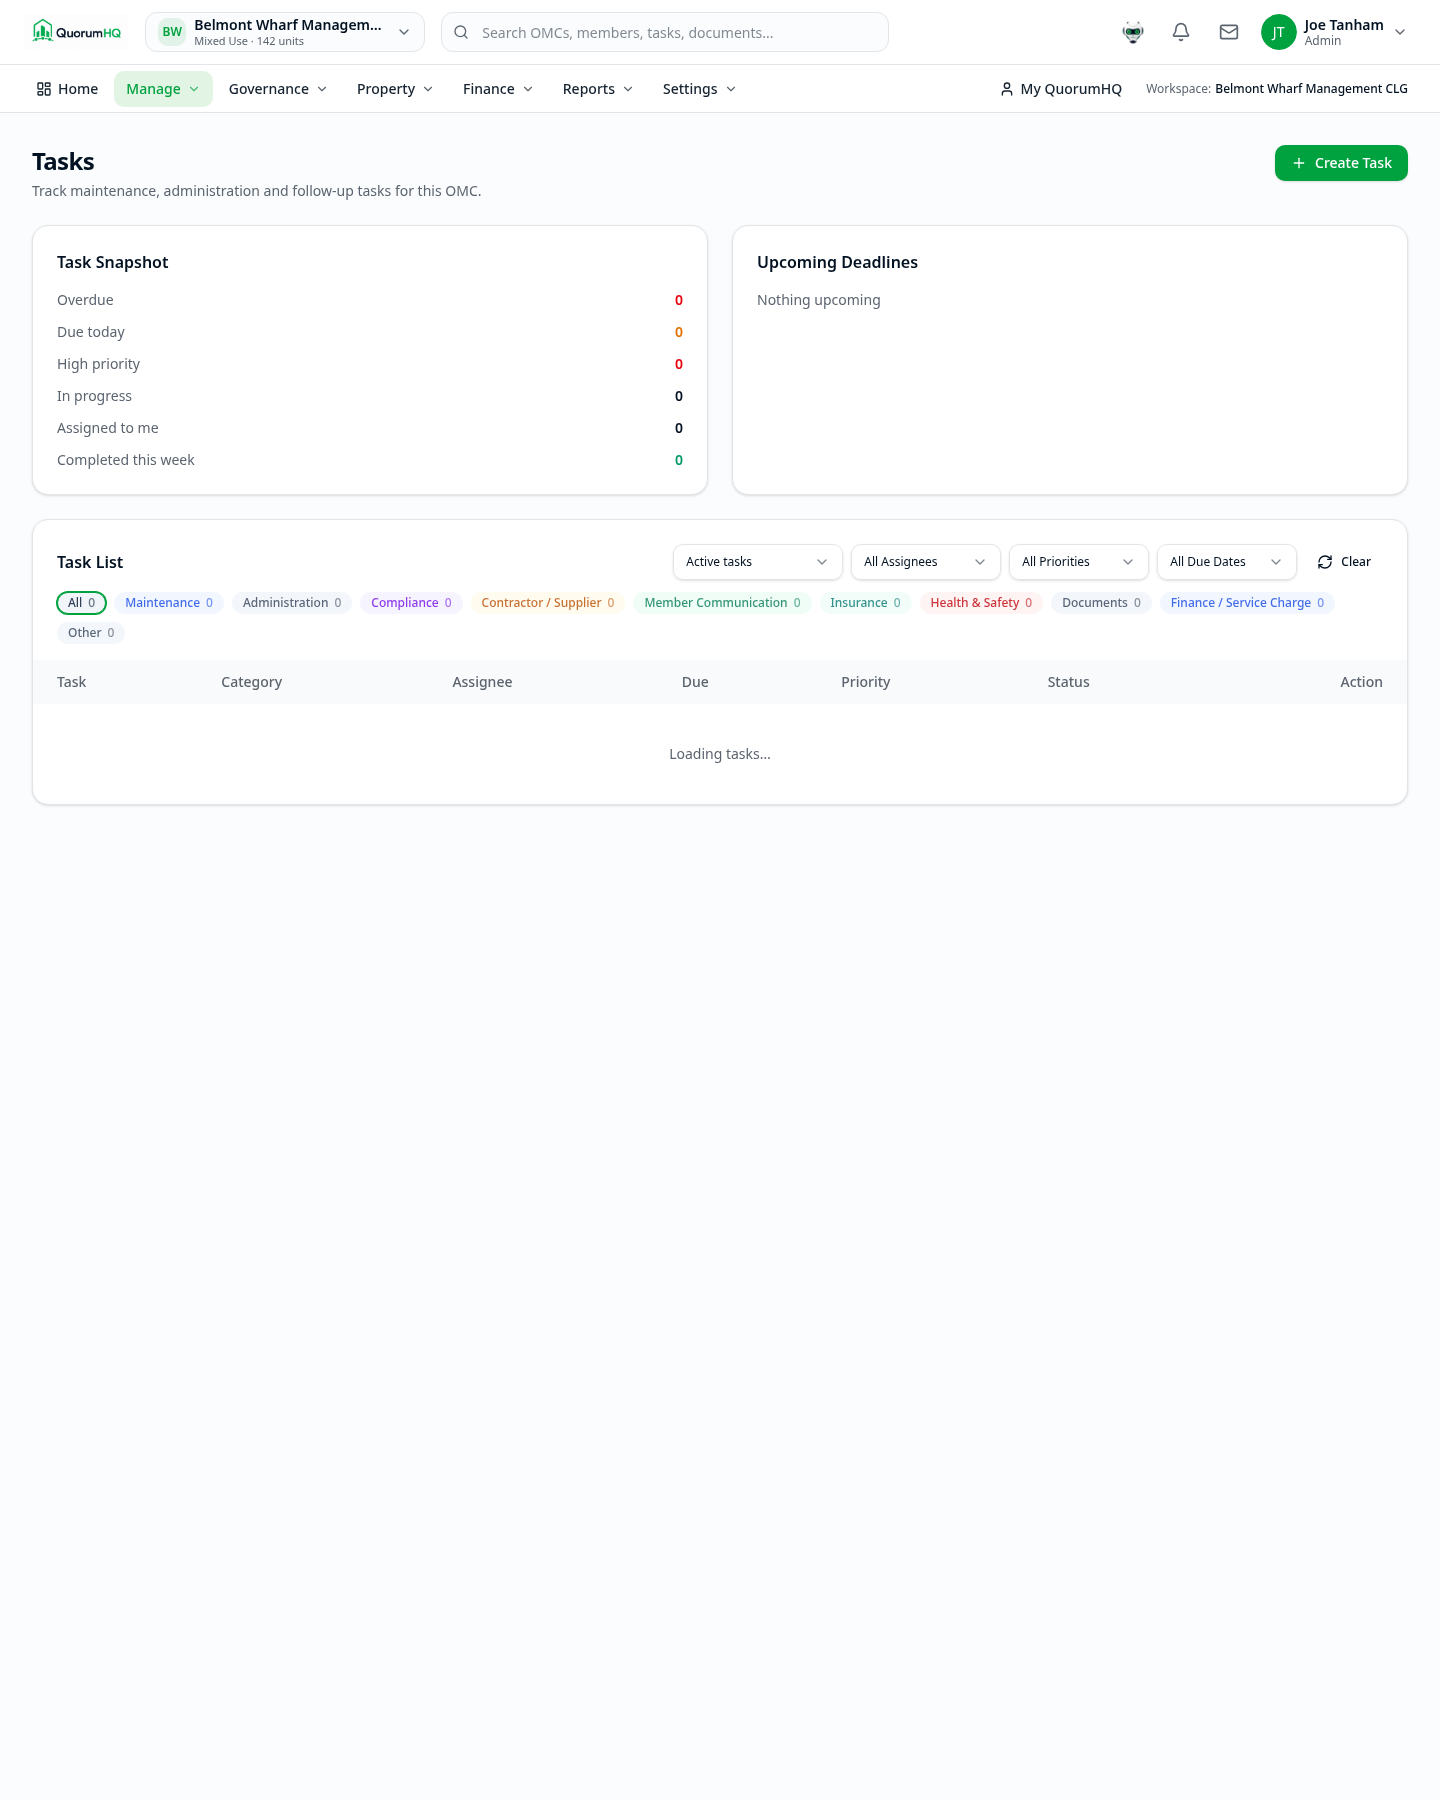The width and height of the screenshot is (1440, 1800).
Task: Click the search magnifier icon
Action: tap(461, 32)
